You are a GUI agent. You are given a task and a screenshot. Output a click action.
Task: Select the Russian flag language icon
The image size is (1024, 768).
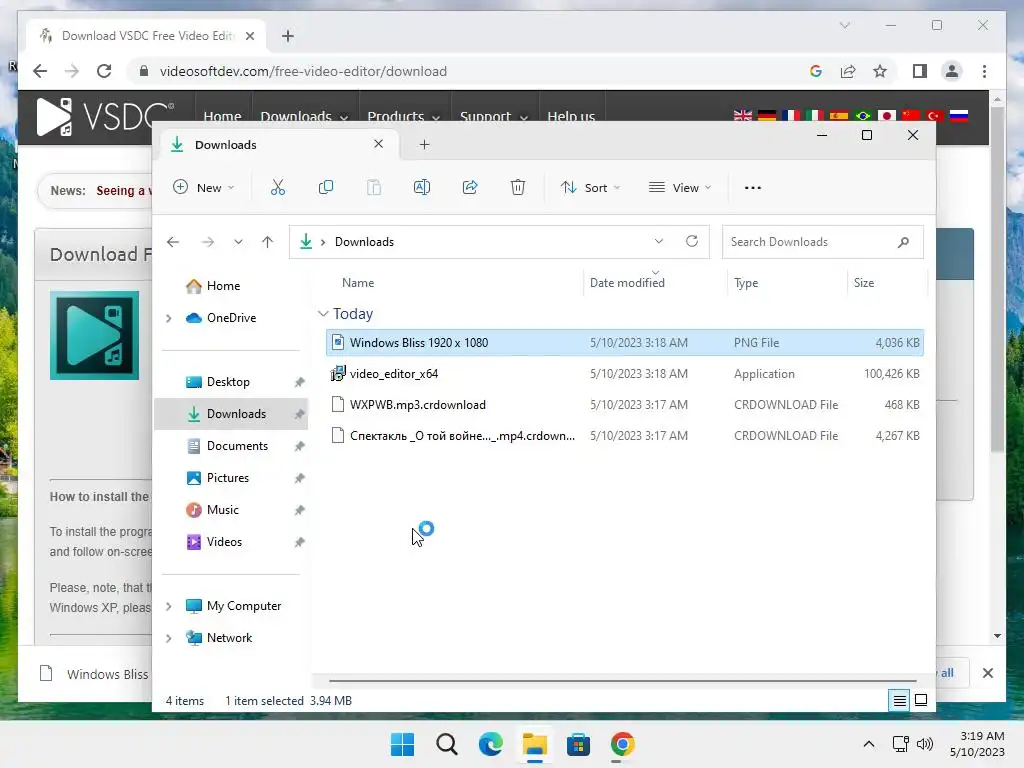tap(958, 116)
